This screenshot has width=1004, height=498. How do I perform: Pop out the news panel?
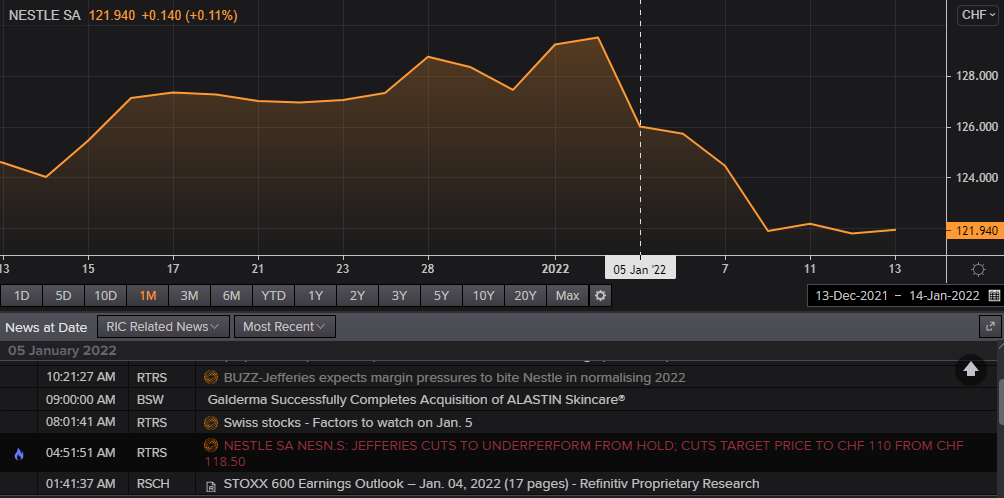[x=990, y=326]
